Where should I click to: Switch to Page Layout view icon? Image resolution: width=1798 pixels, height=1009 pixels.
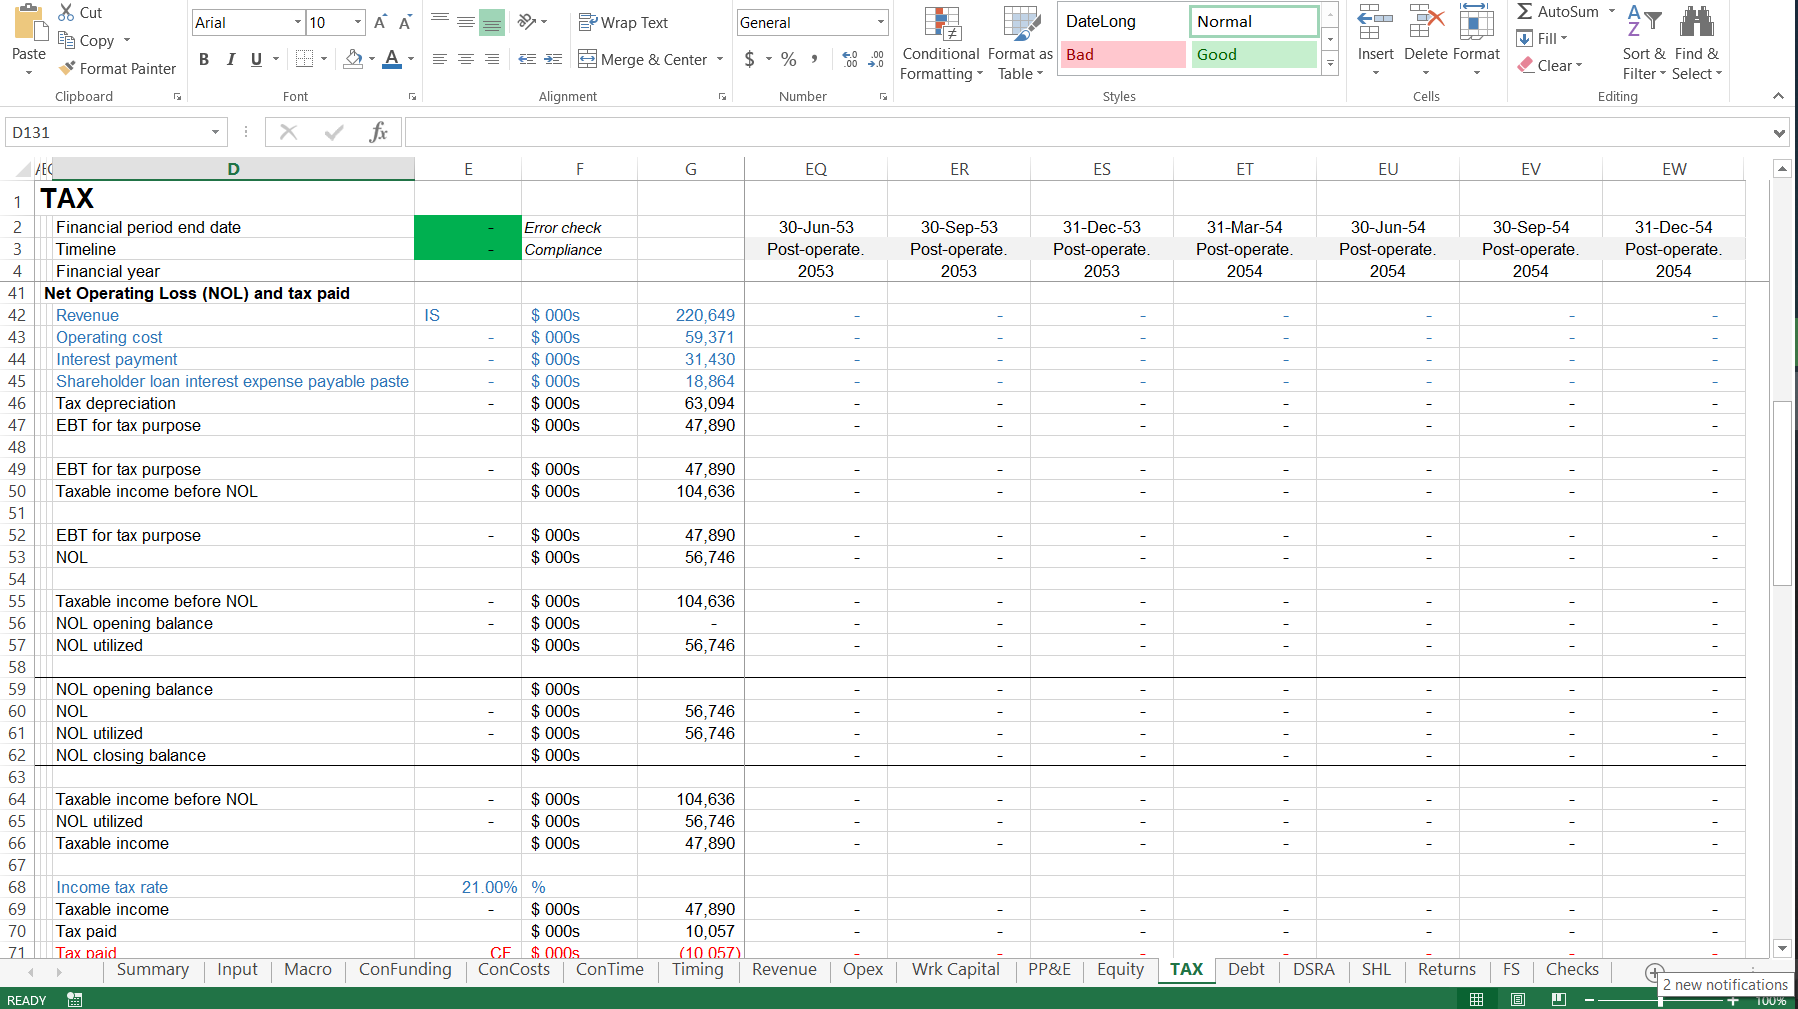click(x=1517, y=999)
